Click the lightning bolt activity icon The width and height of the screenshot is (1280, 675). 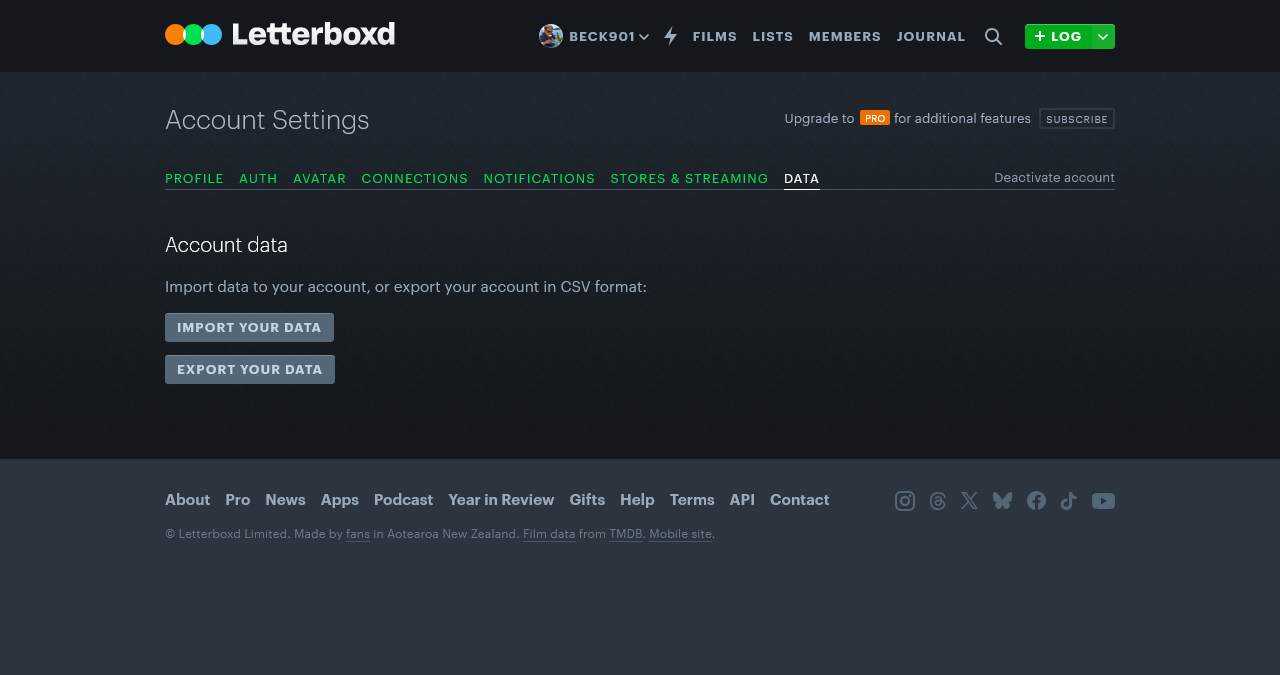point(669,36)
